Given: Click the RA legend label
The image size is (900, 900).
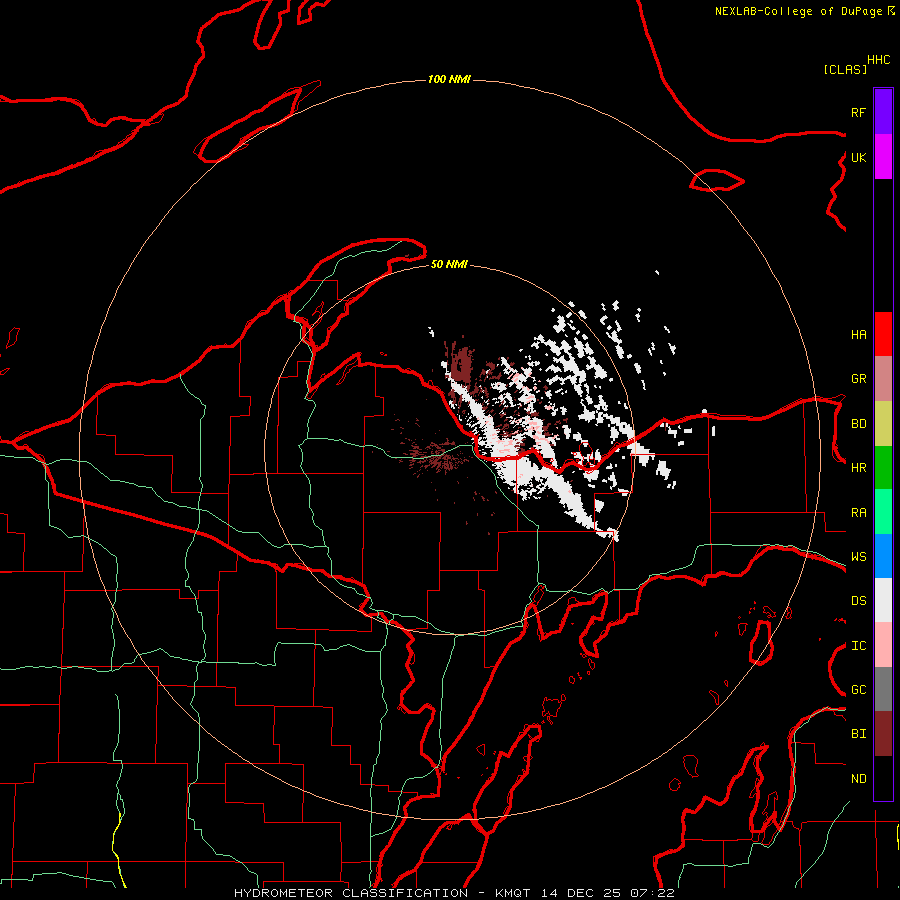Looking at the screenshot, I should pos(858,513).
